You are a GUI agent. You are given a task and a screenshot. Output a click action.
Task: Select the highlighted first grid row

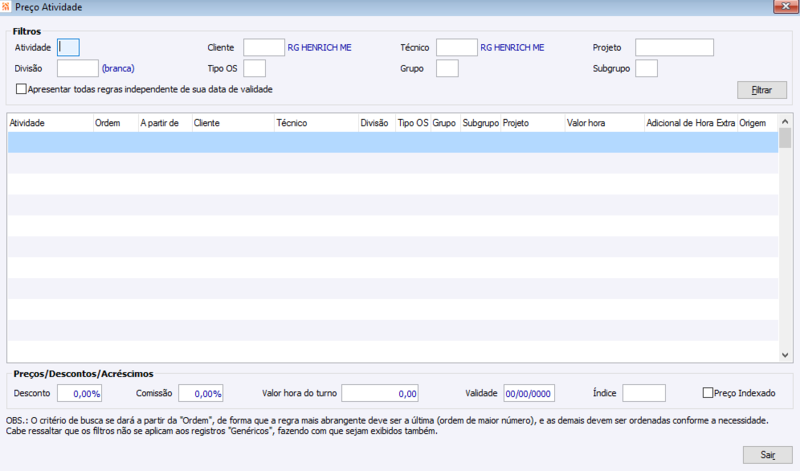(x=392, y=142)
